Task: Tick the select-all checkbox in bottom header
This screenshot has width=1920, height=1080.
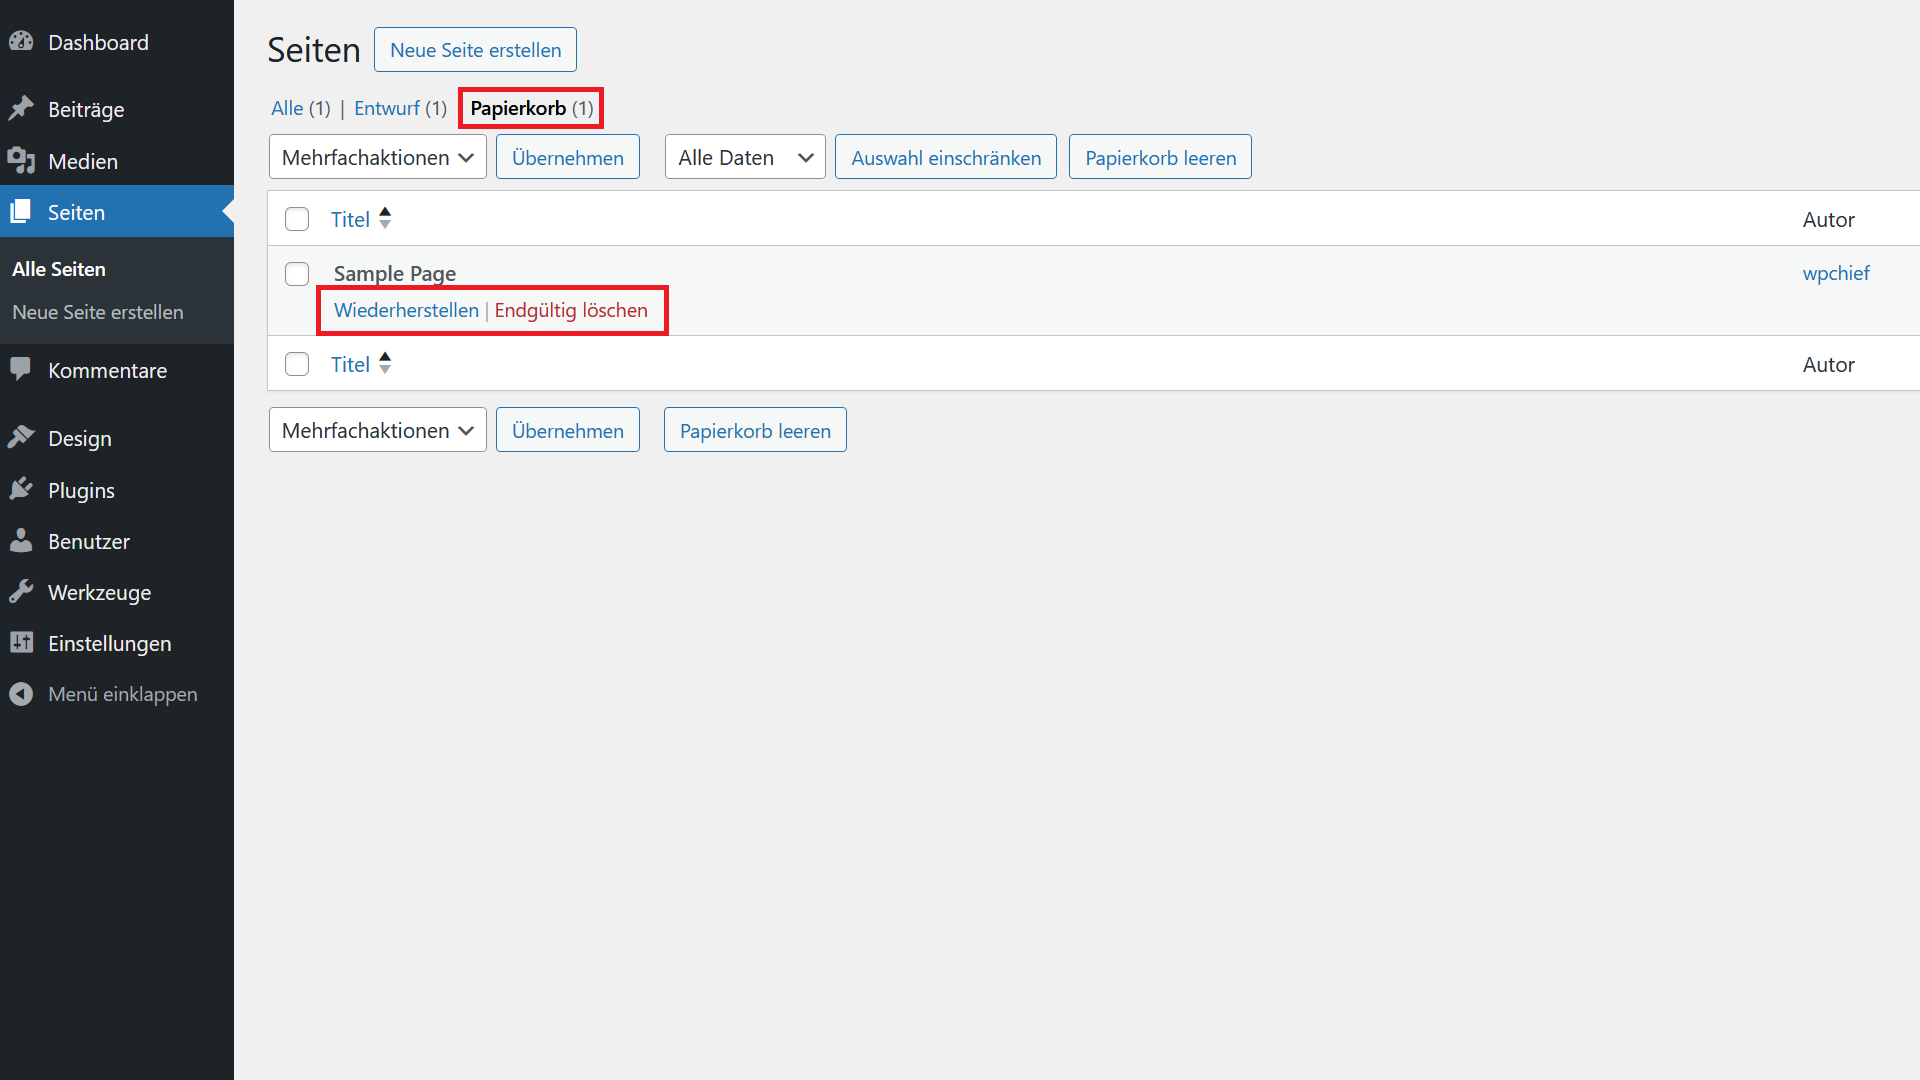Action: click(x=297, y=364)
